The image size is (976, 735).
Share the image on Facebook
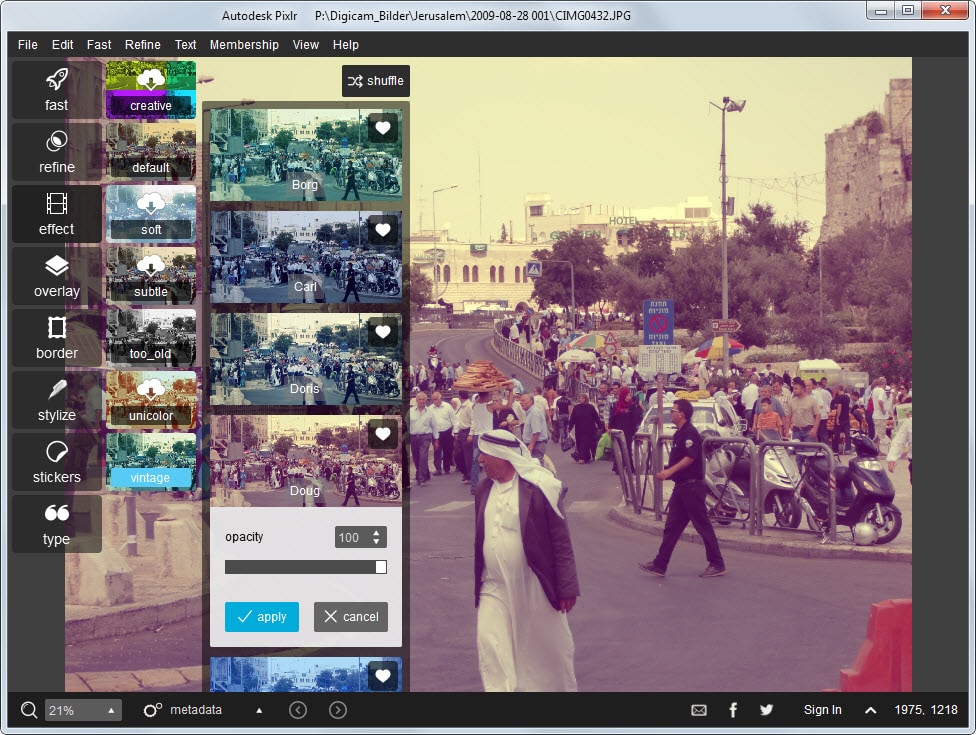pos(733,710)
